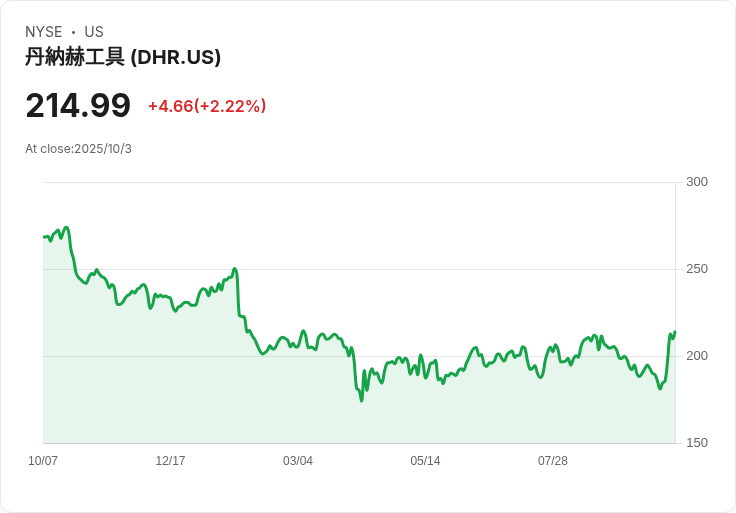This screenshot has width=736, height=513.
Task: Click the 12/17 x-axis date label
Action: coord(170,461)
